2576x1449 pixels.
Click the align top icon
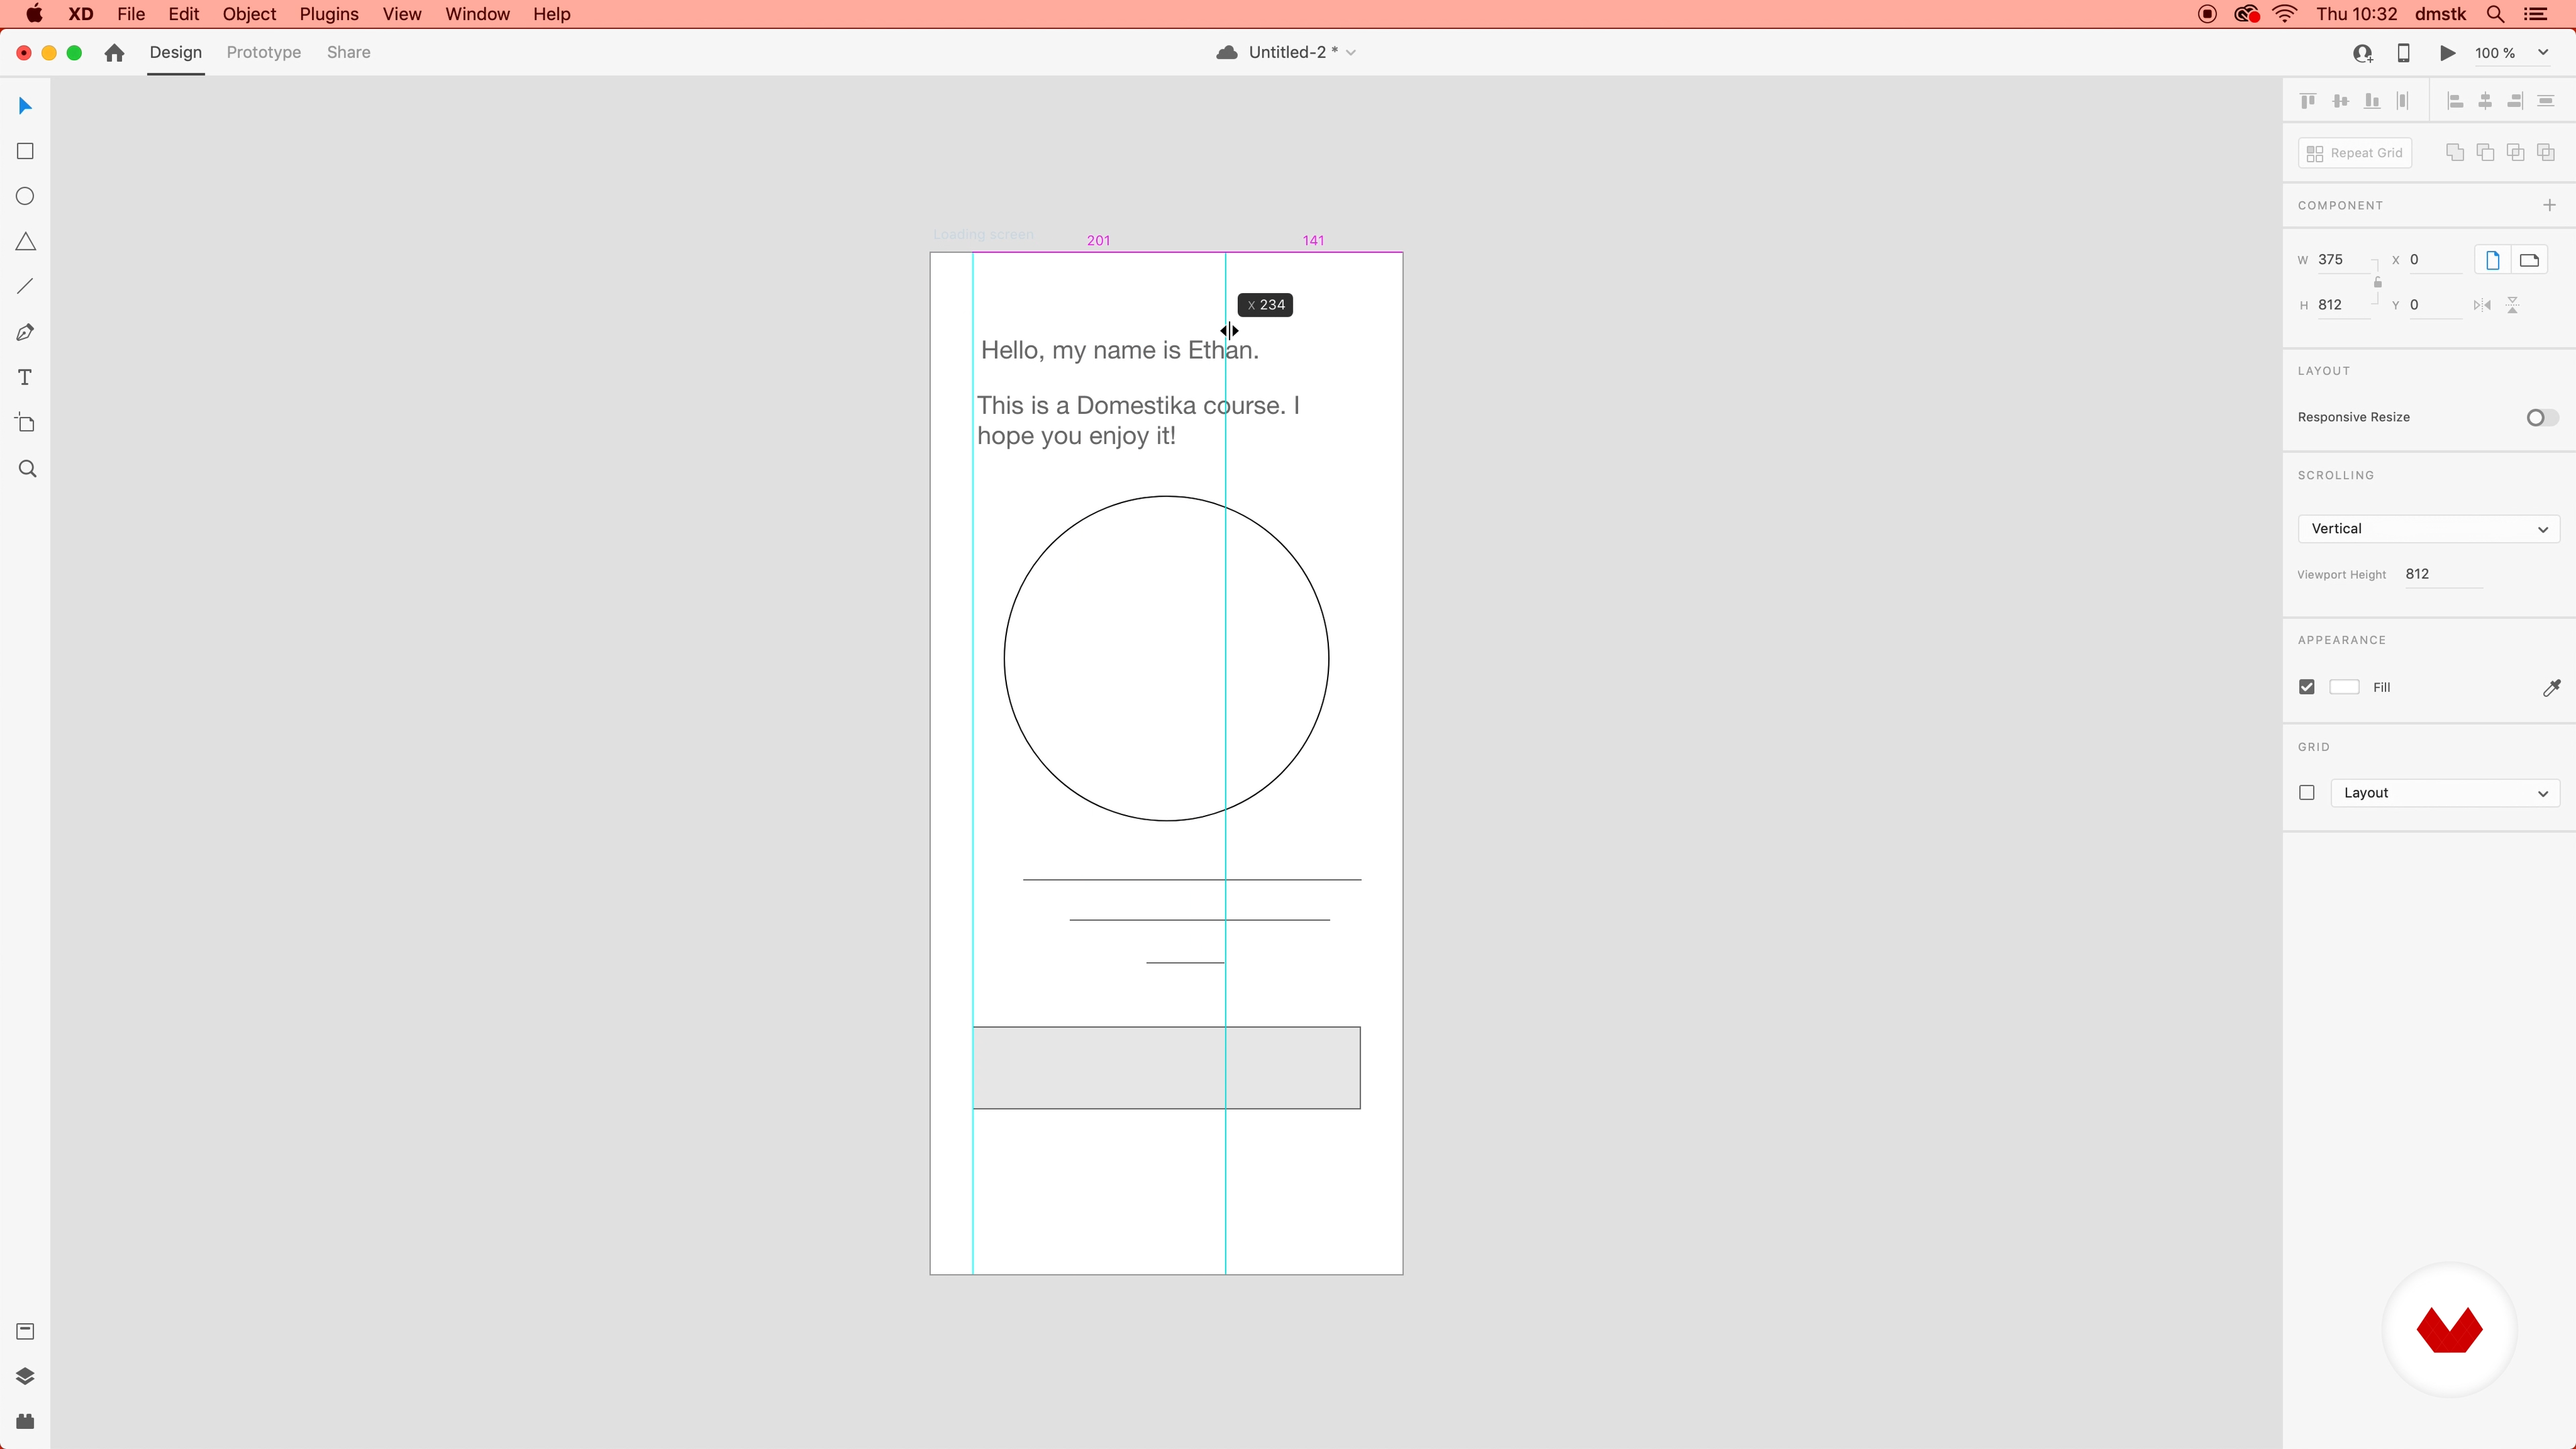[2308, 101]
